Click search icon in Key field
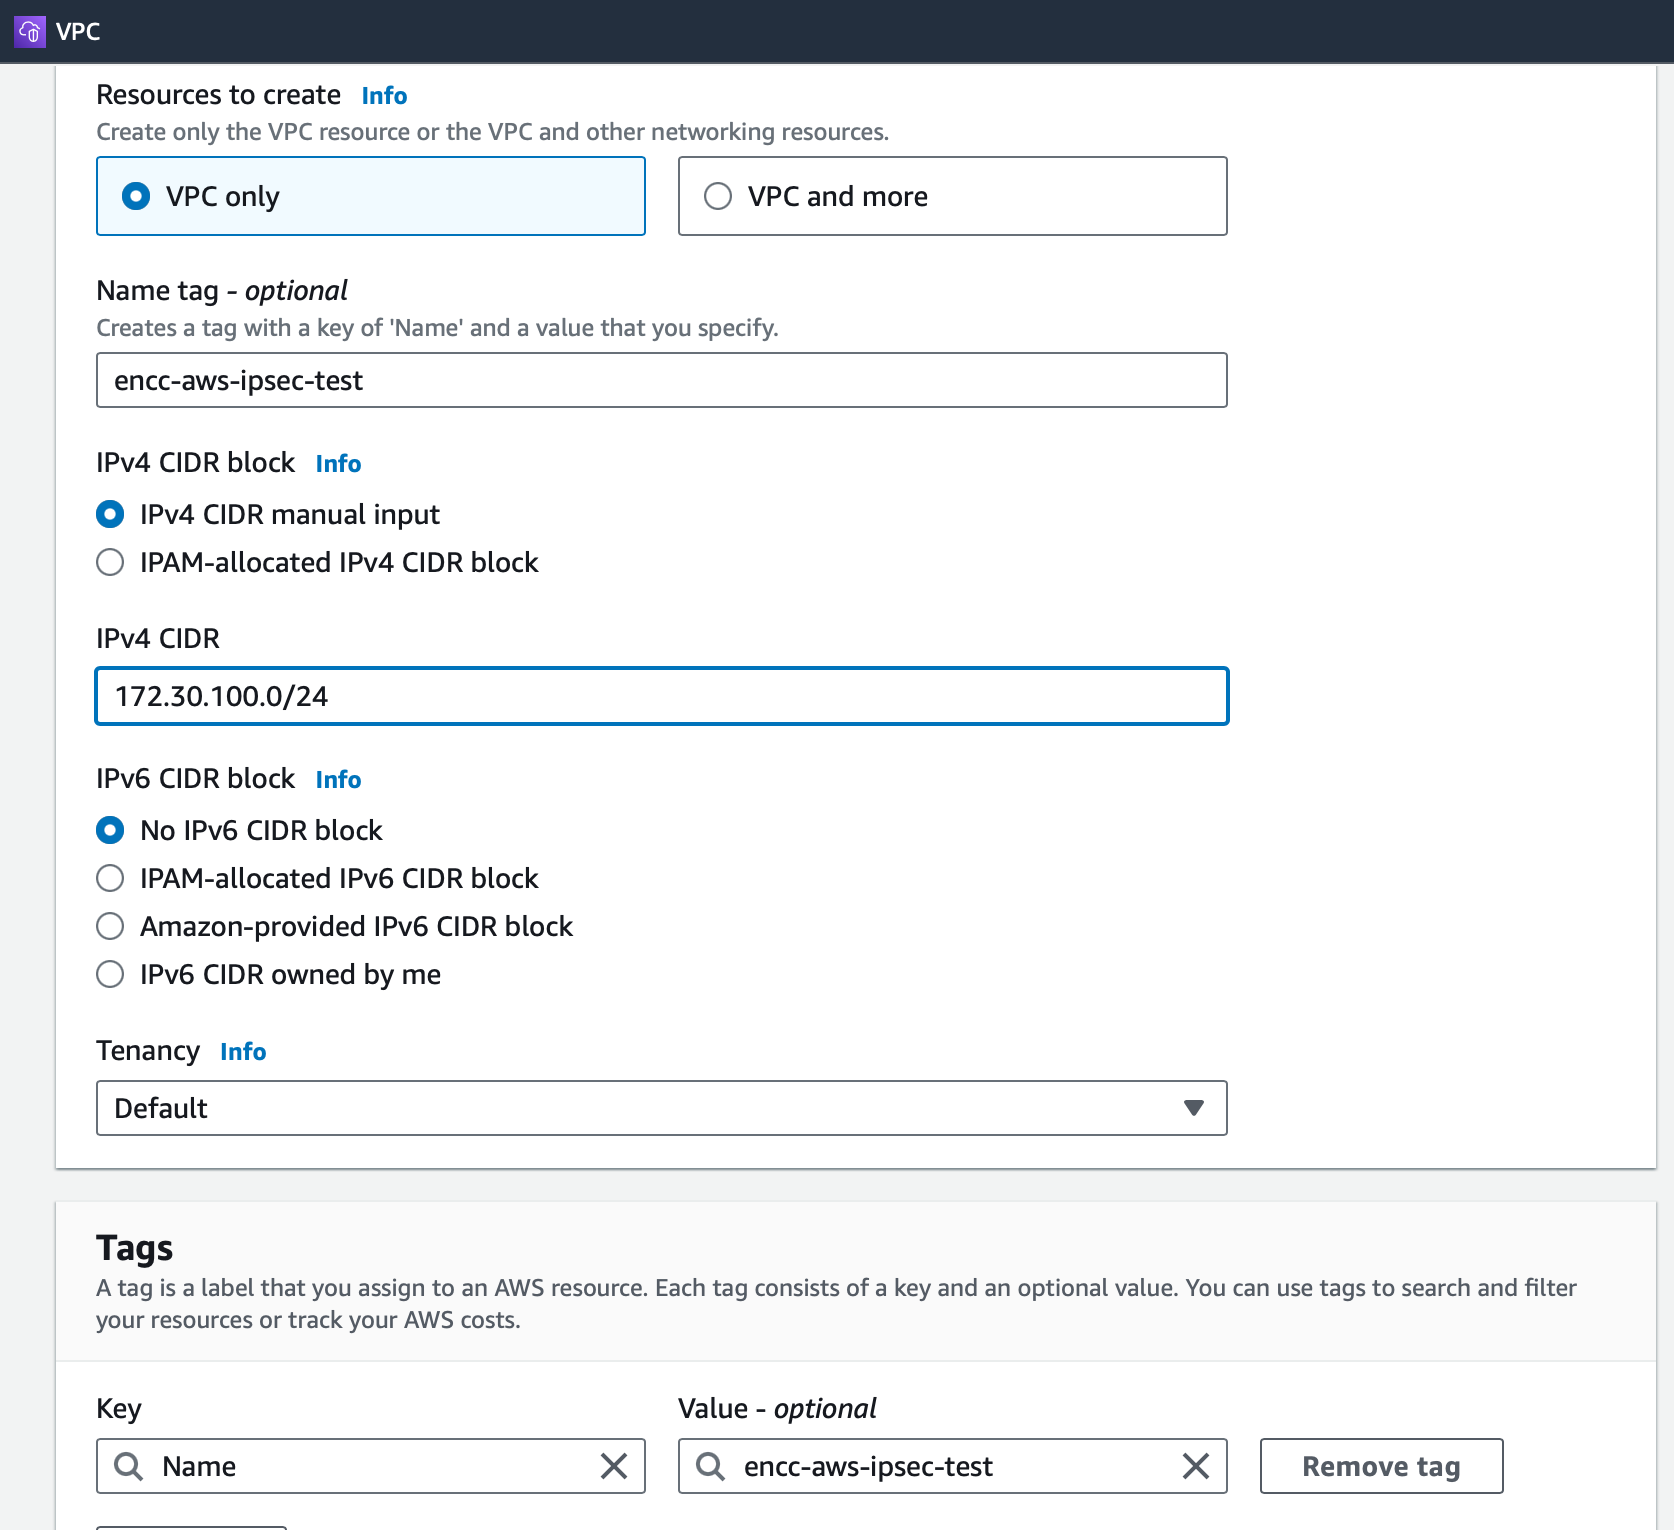Image resolution: width=1674 pixels, height=1530 pixels. [128, 1466]
